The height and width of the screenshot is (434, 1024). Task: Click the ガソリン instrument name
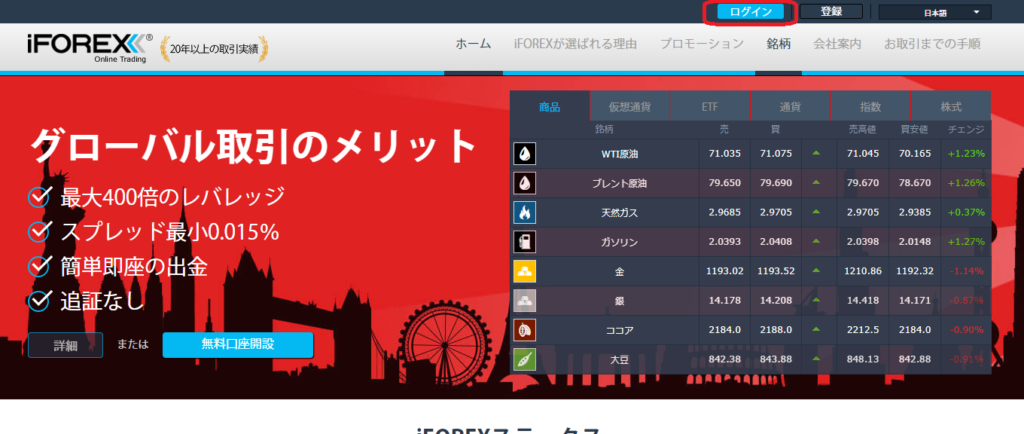coord(619,242)
